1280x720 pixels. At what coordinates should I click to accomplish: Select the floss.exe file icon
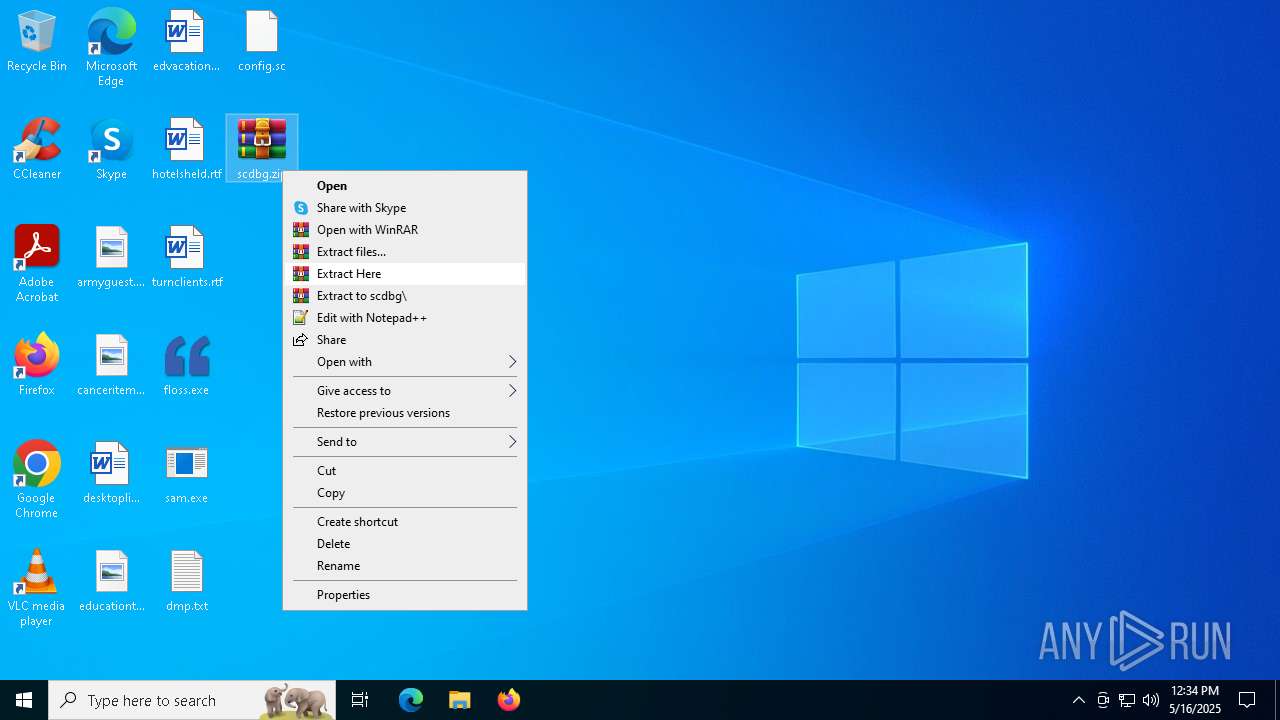click(x=186, y=366)
